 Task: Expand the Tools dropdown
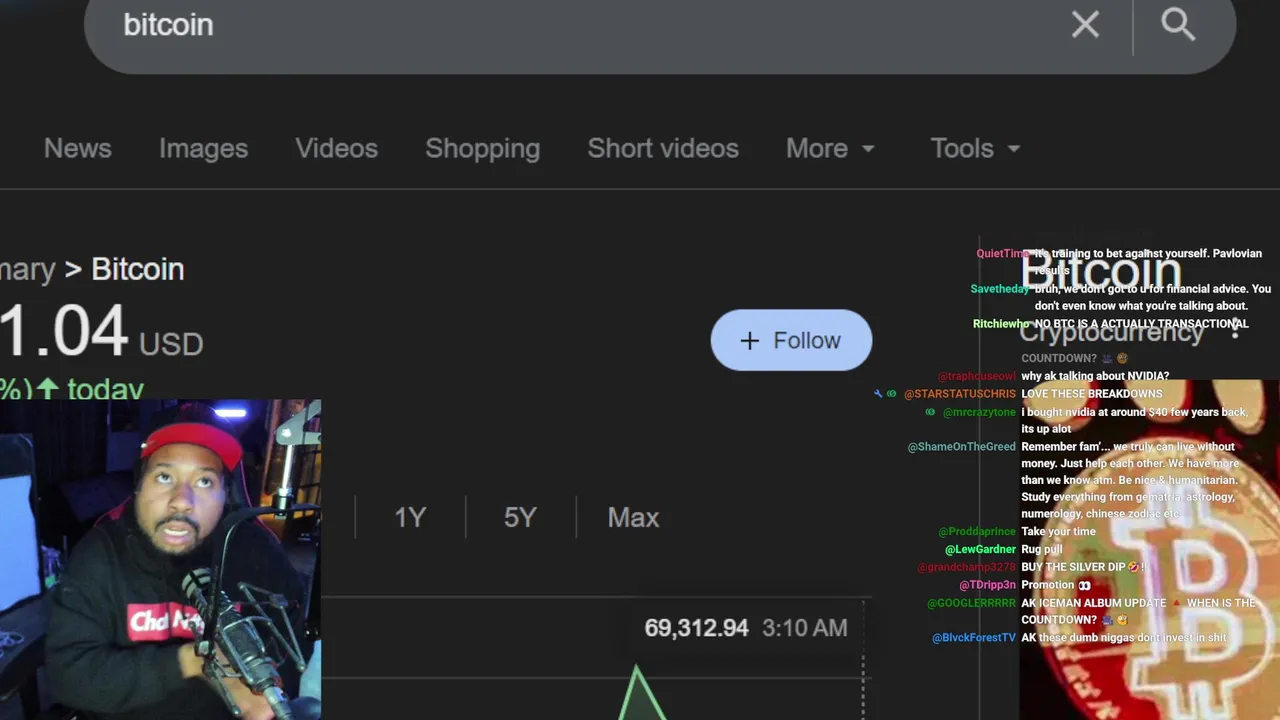tap(974, 148)
